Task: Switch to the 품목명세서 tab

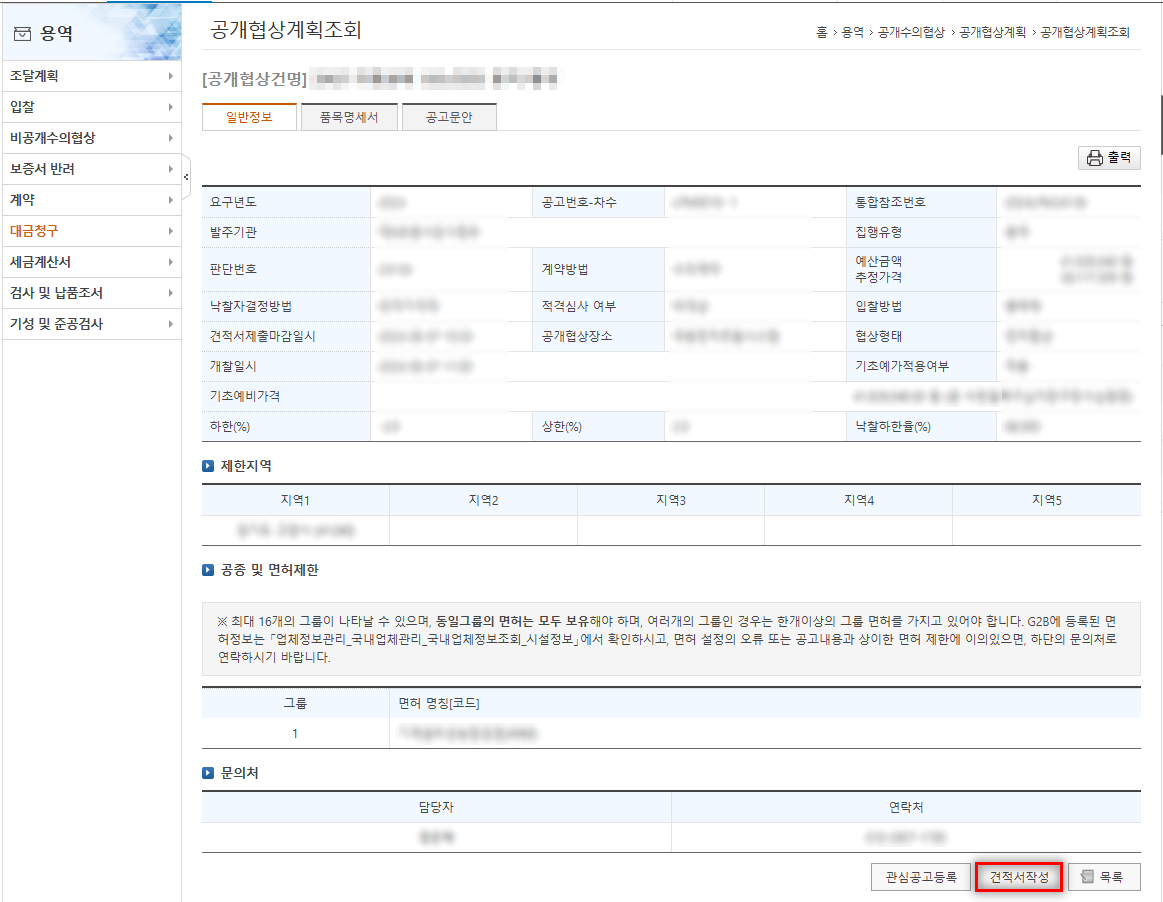Action: [x=348, y=116]
